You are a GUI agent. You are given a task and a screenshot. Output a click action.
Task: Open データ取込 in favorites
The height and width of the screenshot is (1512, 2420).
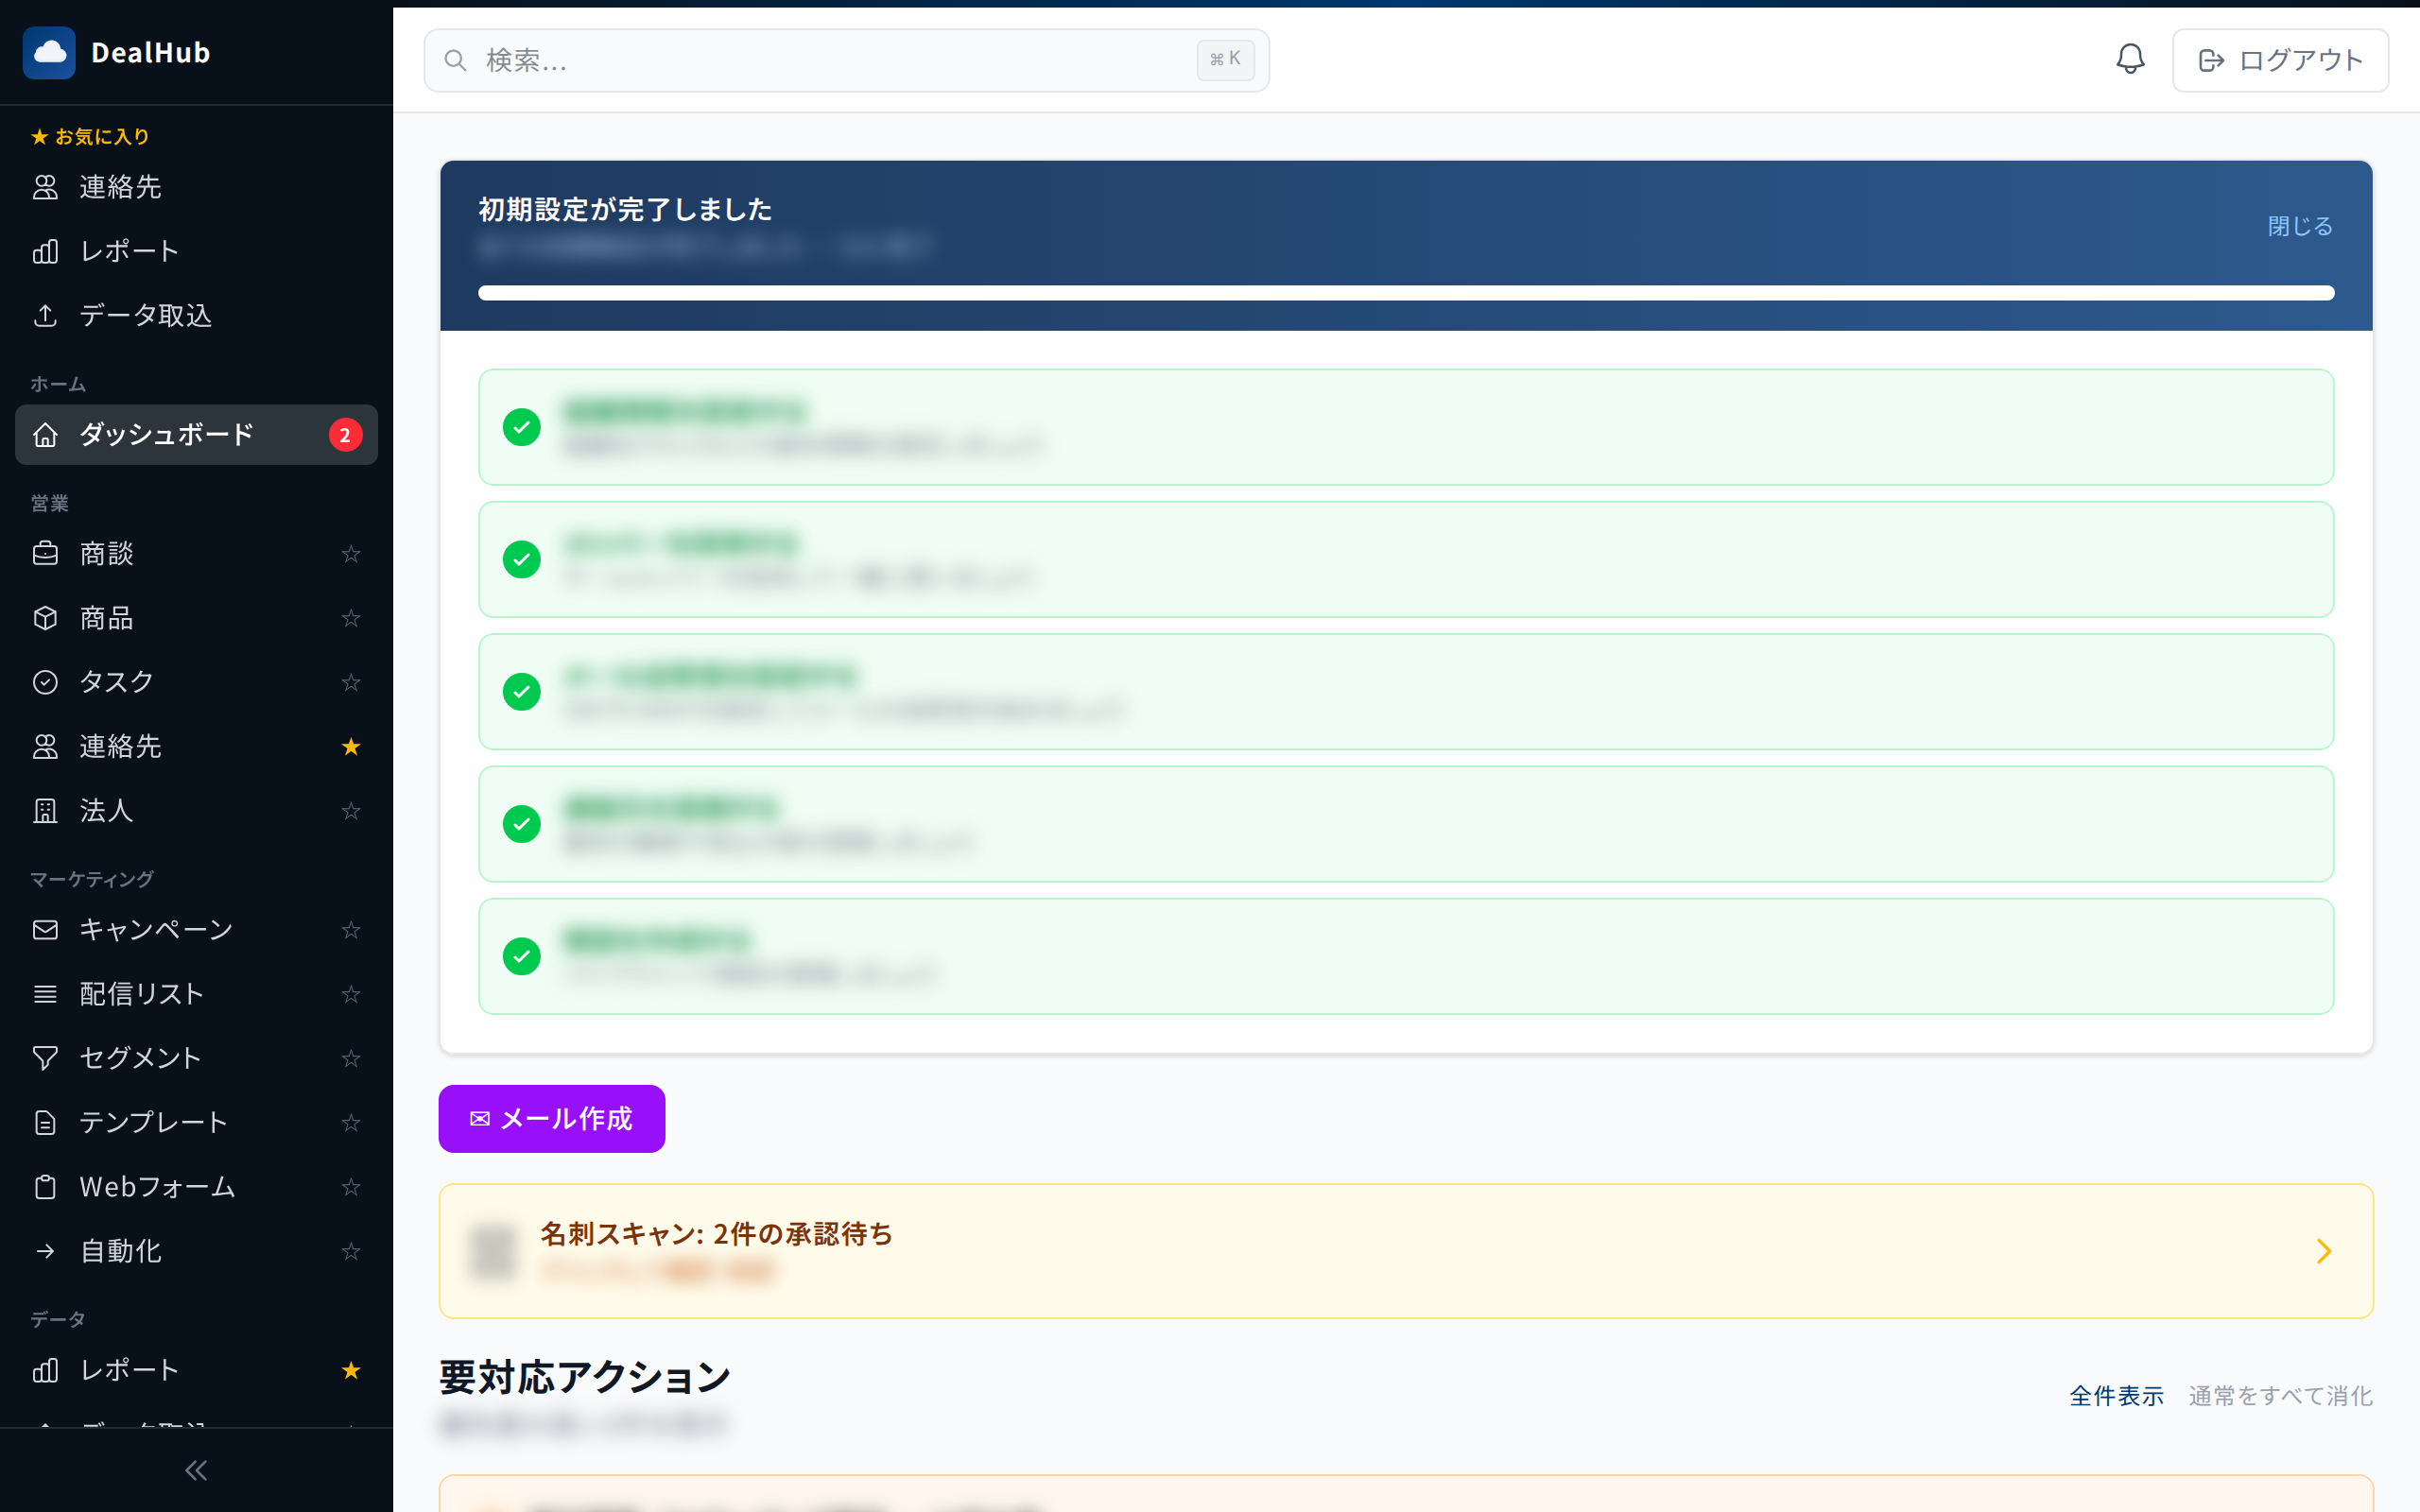tap(146, 316)
